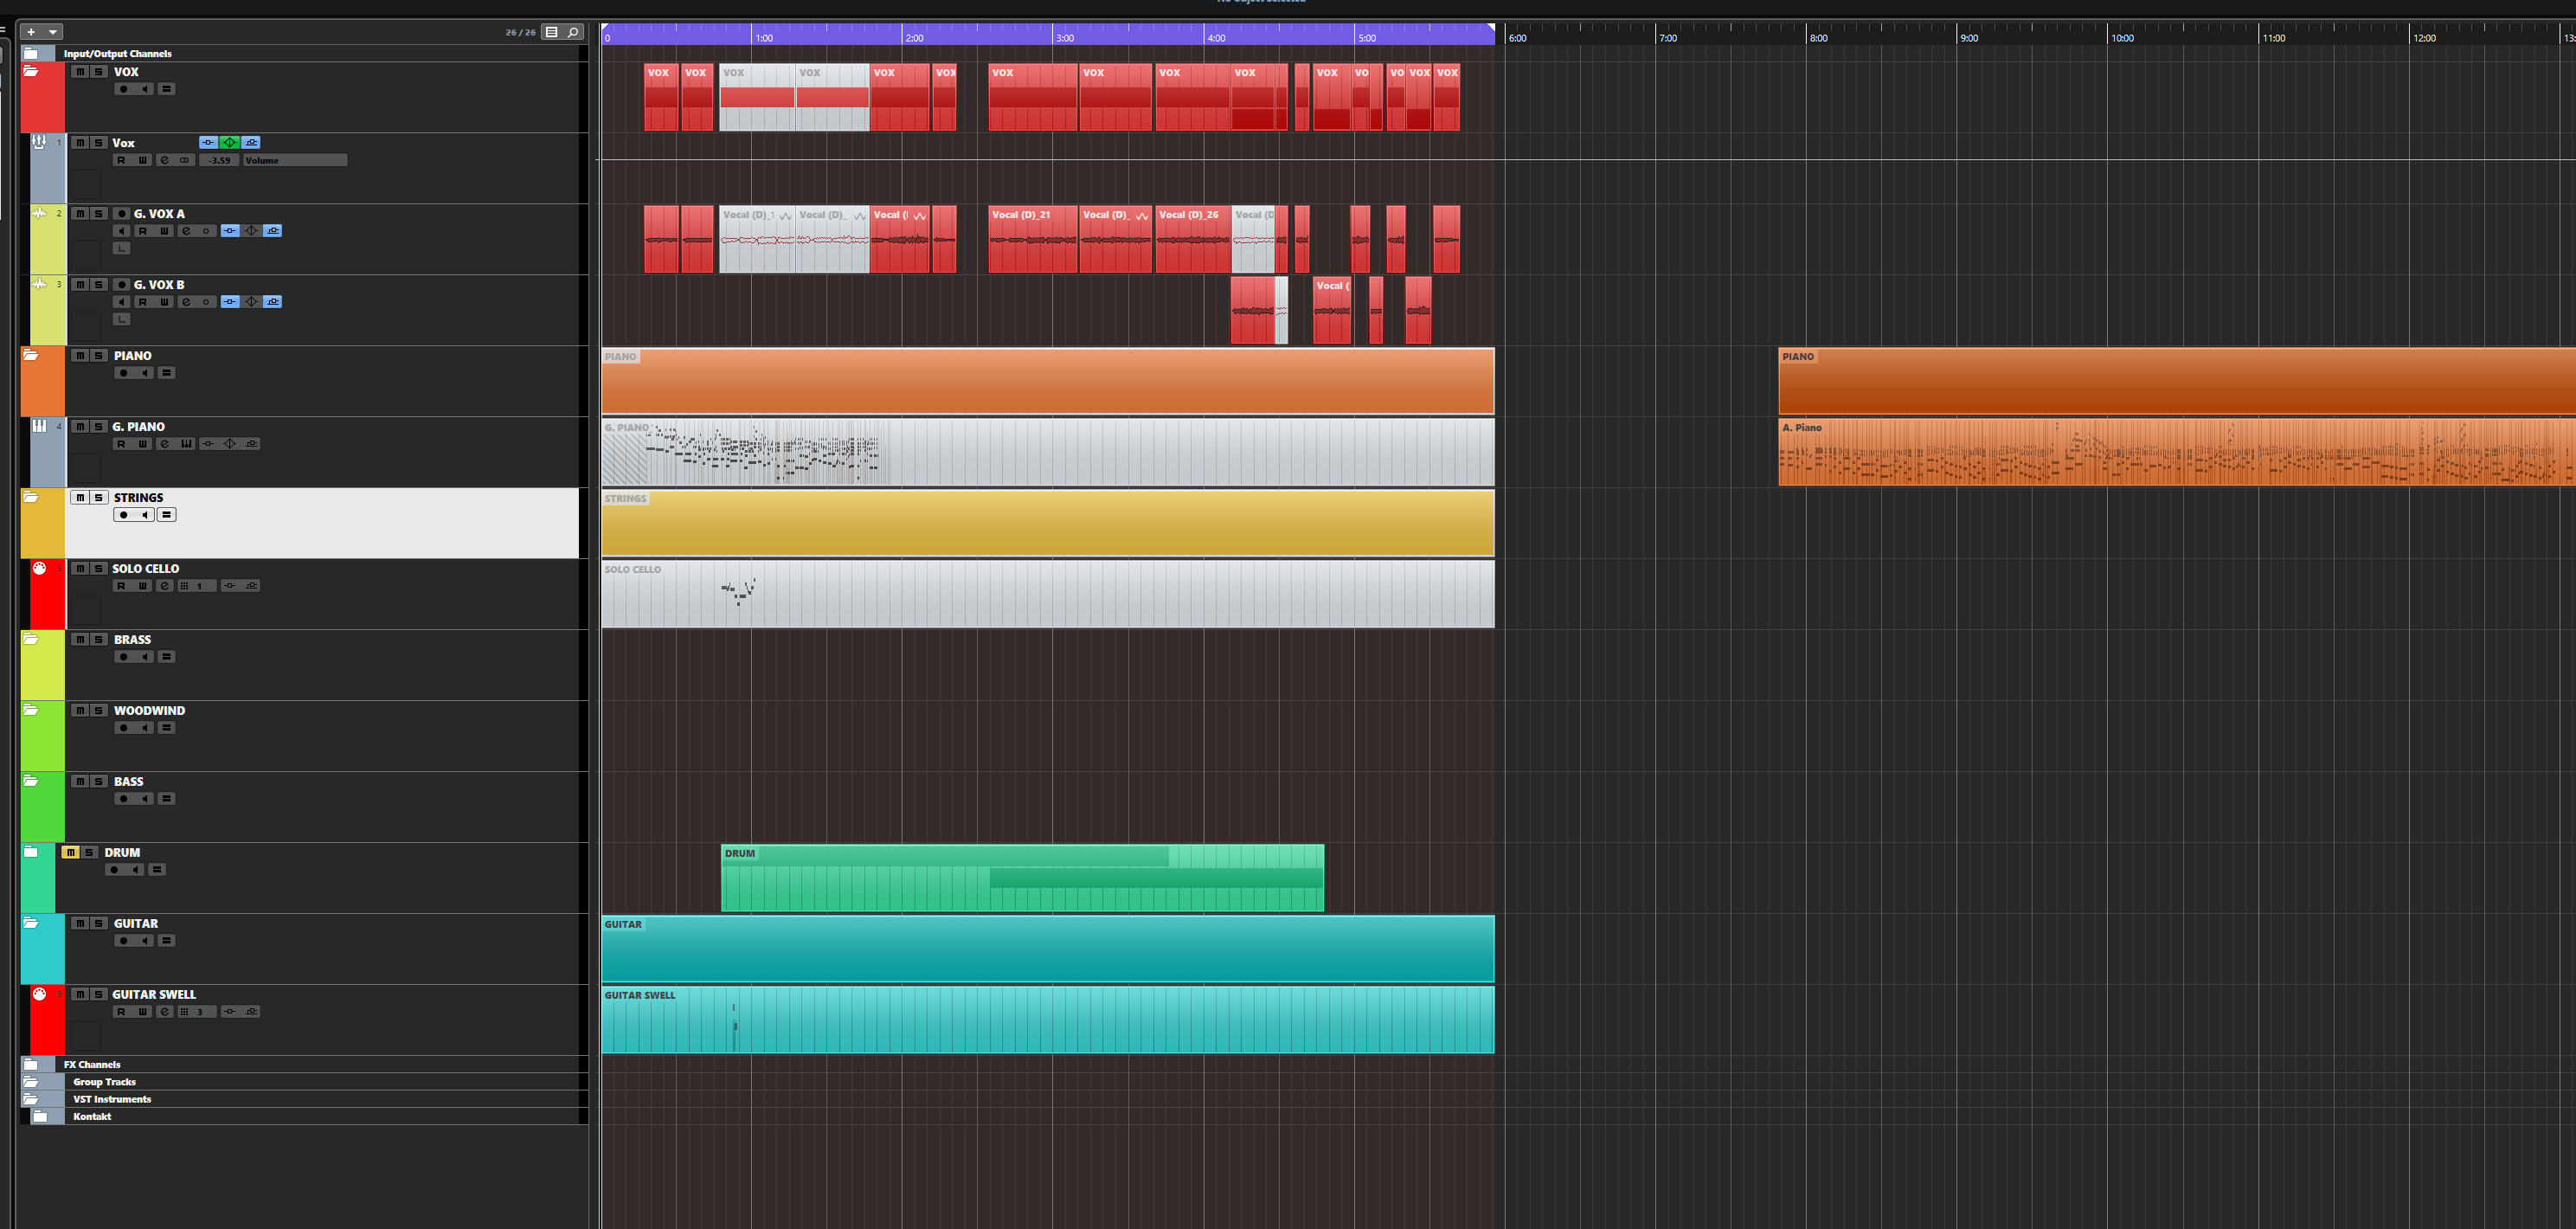Select the green DRUM folder part

[1022, 878]
